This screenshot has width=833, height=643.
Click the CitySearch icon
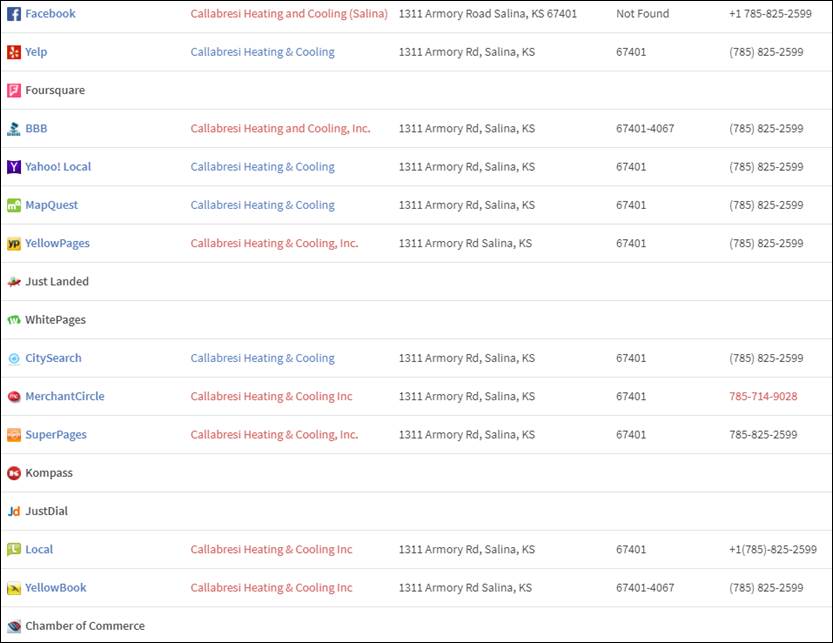pos(14,358)
